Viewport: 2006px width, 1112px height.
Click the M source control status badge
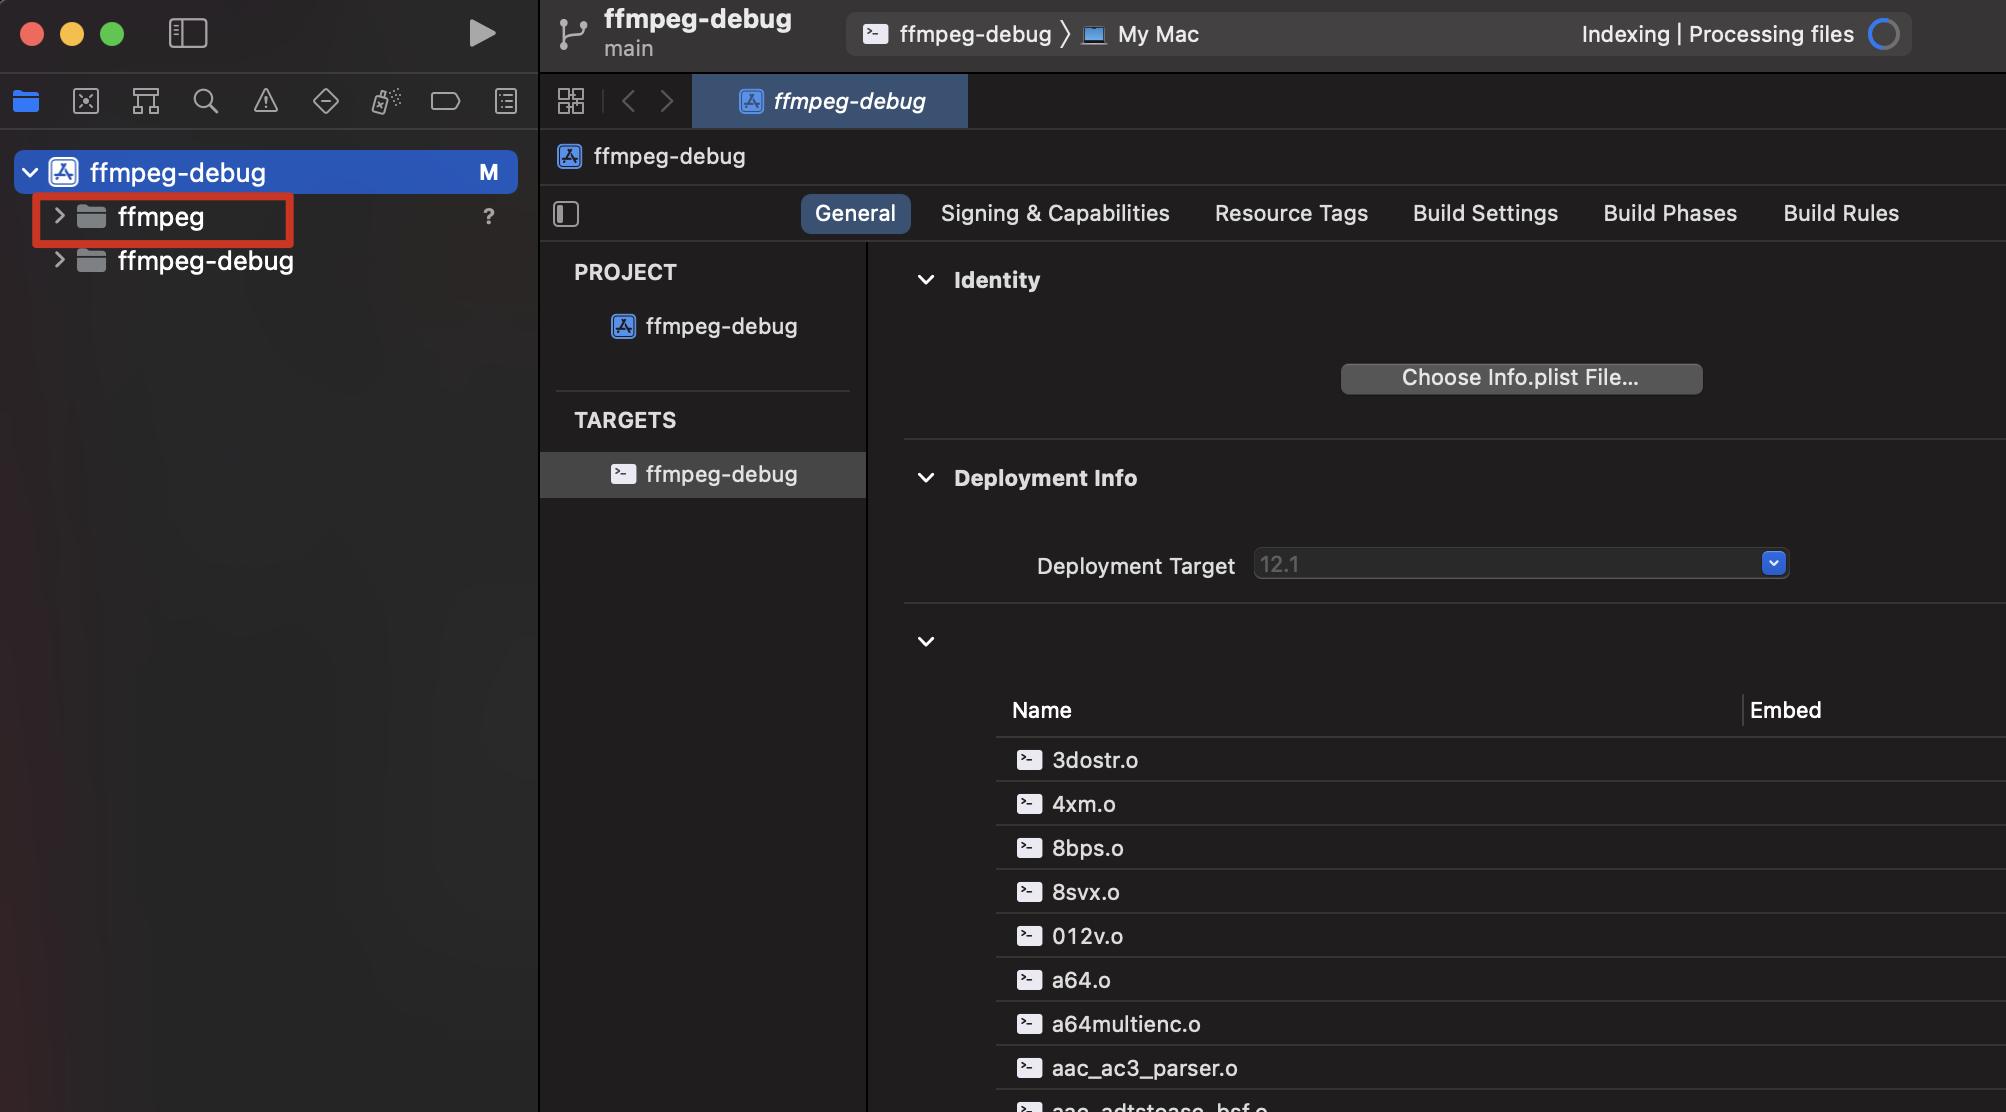[489, 172]
